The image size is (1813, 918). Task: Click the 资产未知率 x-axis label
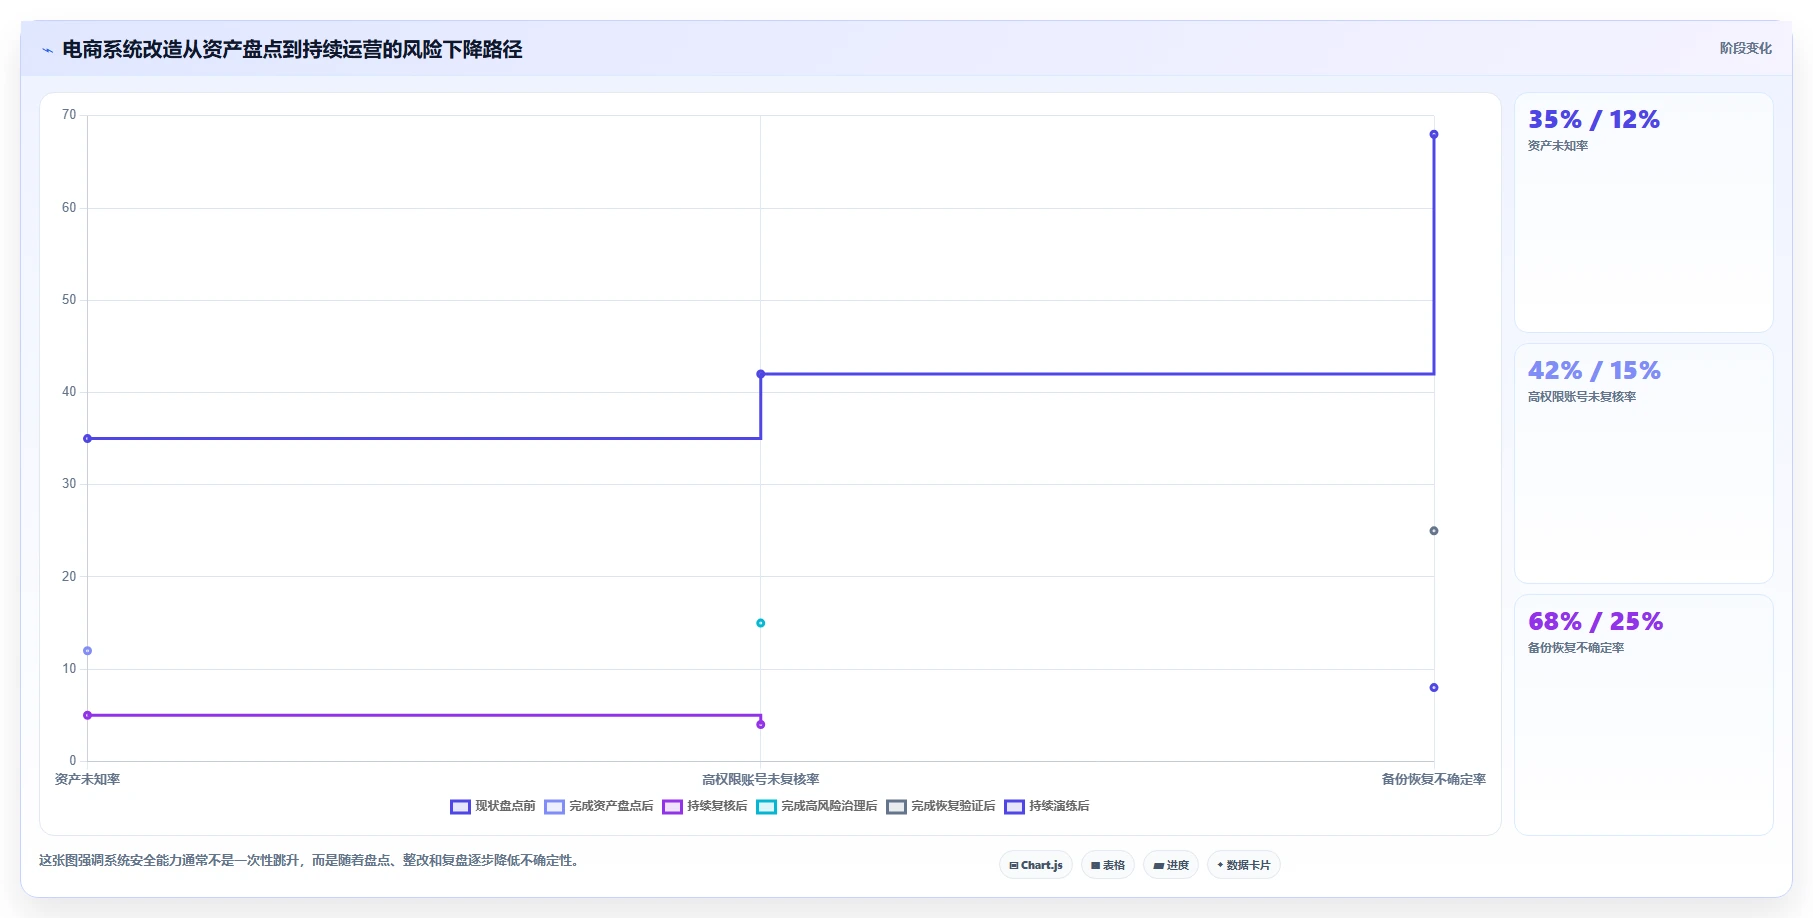[87, 779]
